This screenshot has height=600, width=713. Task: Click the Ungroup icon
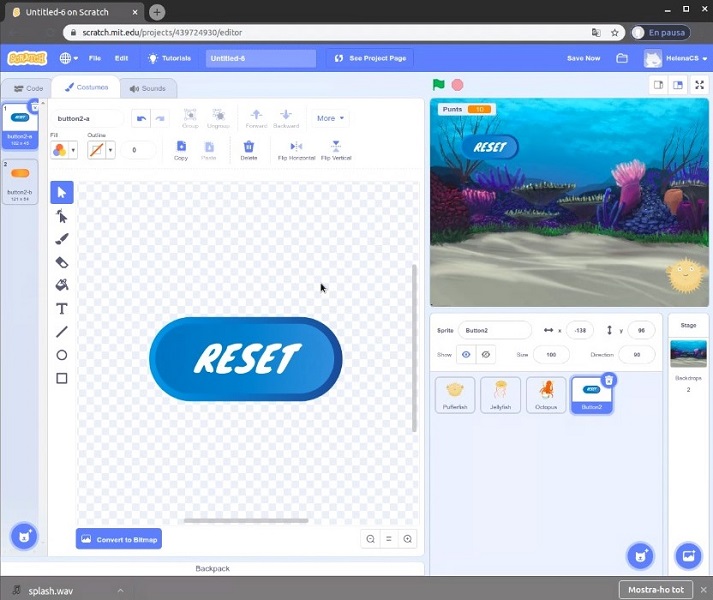pyautogui.click(x=218, y=118)
